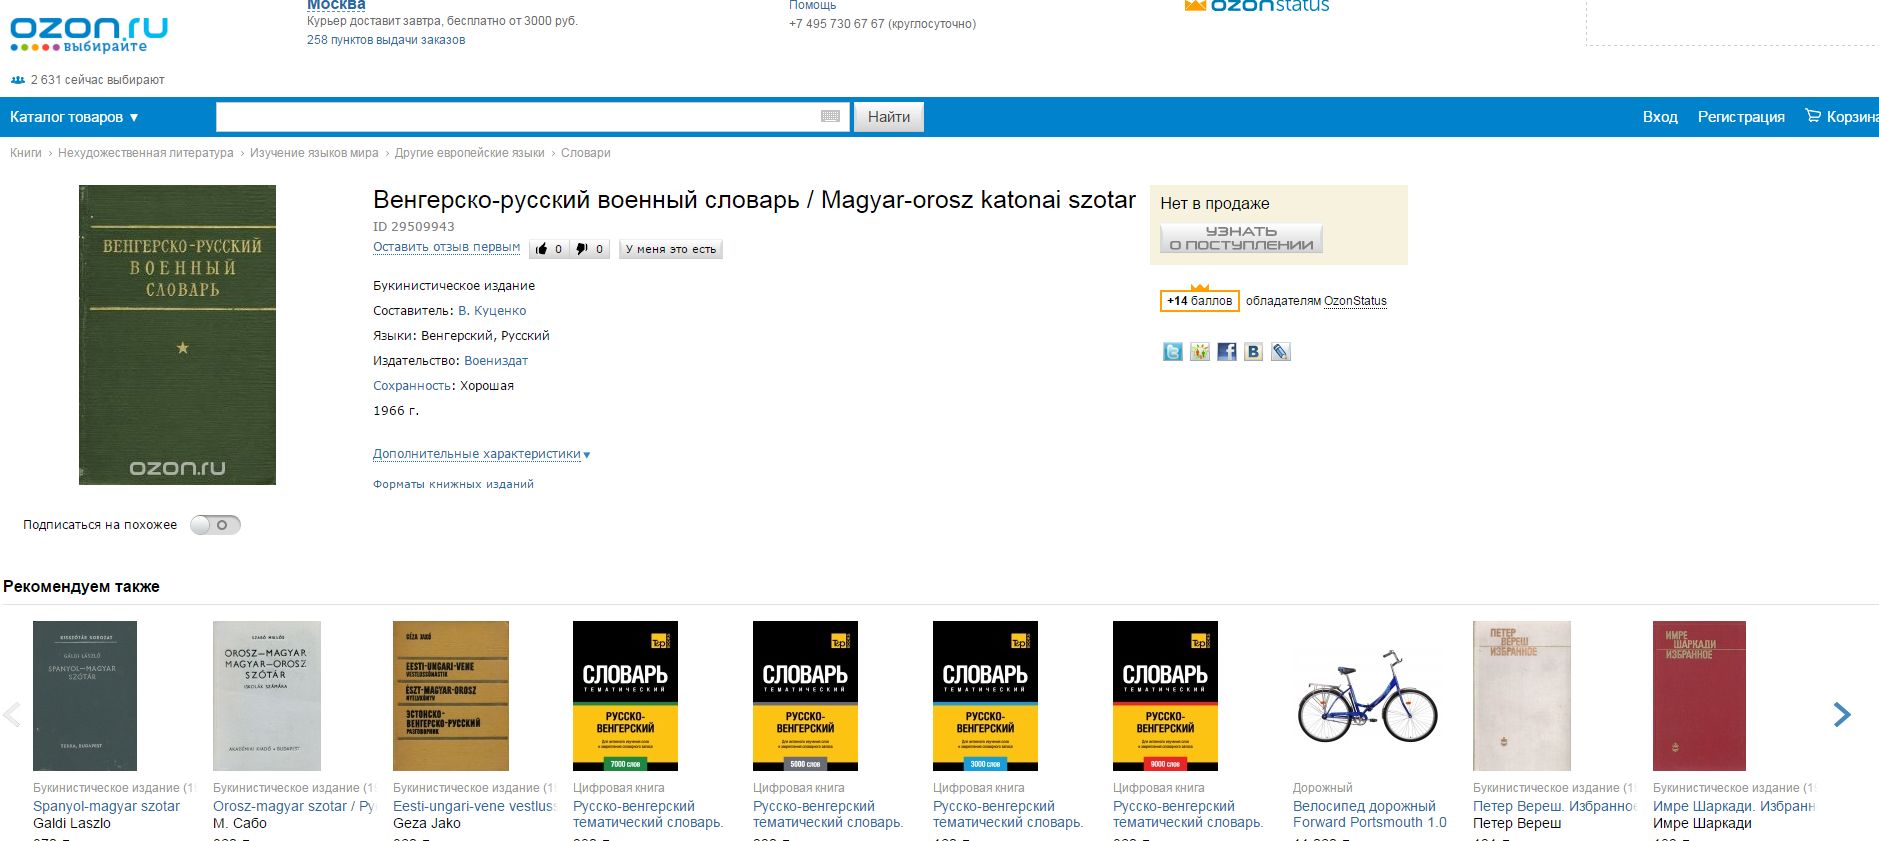Mark the book with У меня это есть
Screen dimensions: 1879x841
point(671,249)
